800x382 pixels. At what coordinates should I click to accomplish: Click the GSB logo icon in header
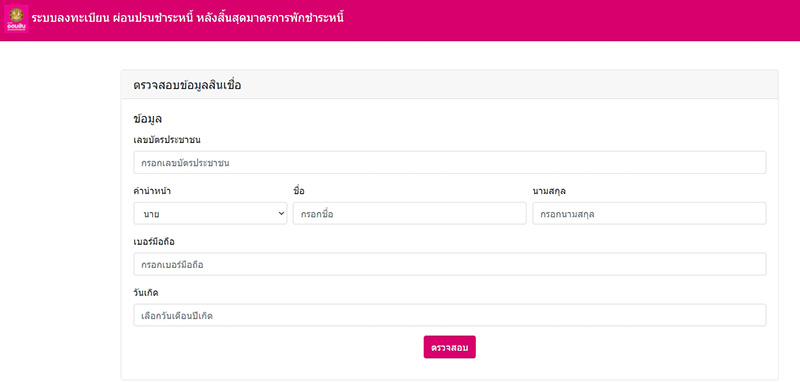(16, 19)
